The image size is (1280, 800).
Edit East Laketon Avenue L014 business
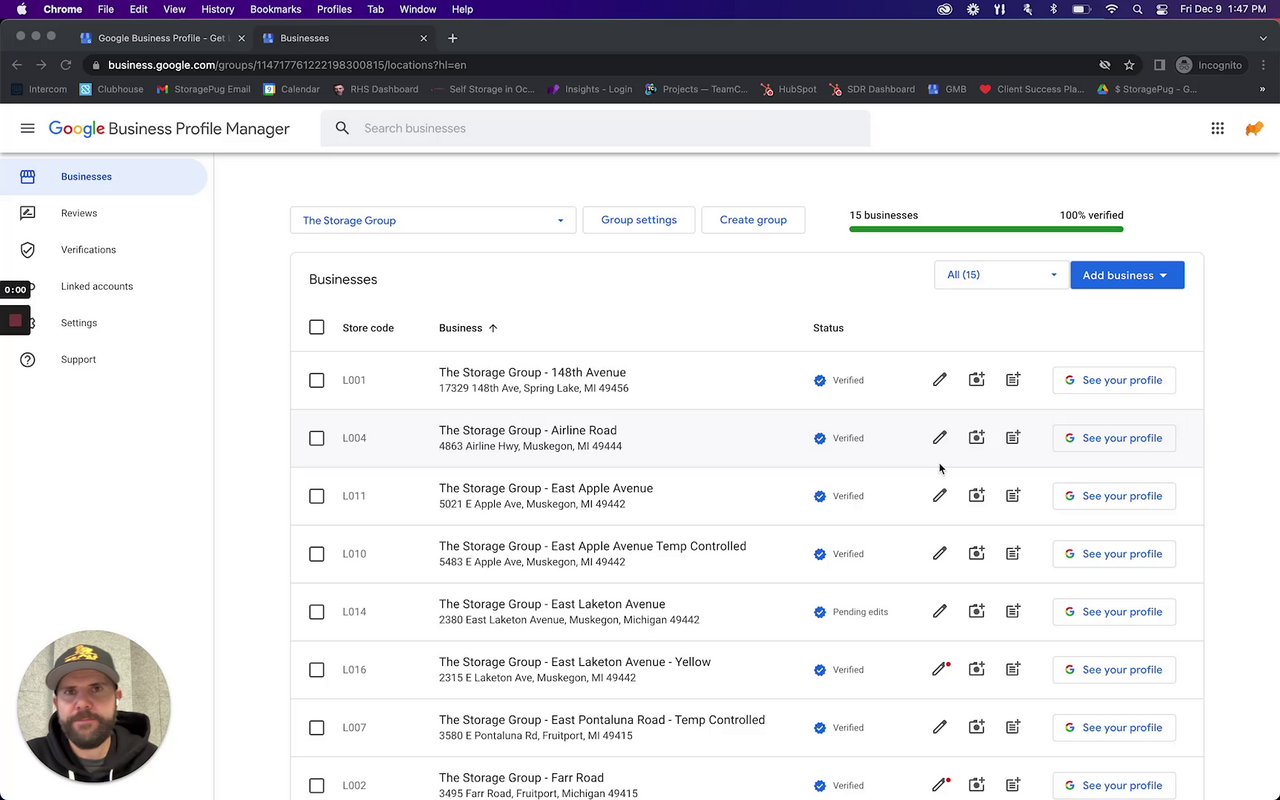[x=940, y=612]
